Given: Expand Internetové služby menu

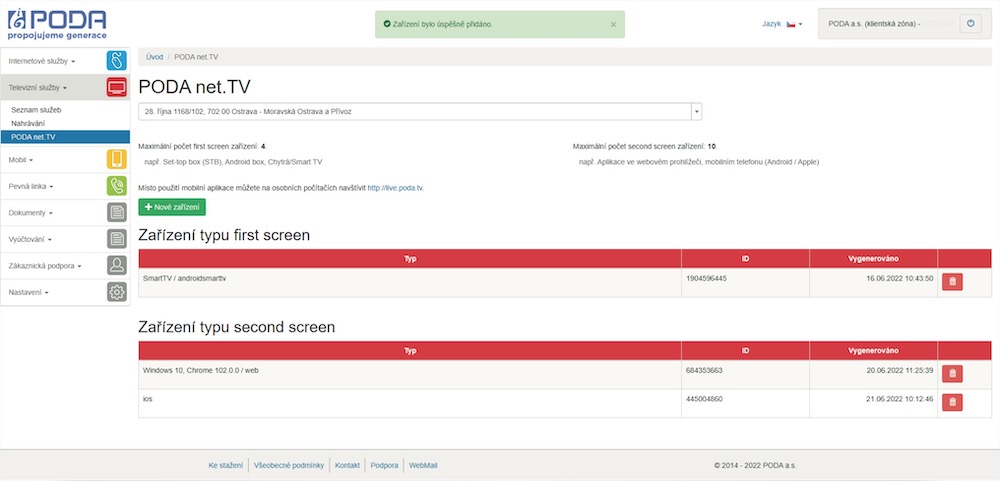Looking at the screenshot, I should click(x=42, y=61).
